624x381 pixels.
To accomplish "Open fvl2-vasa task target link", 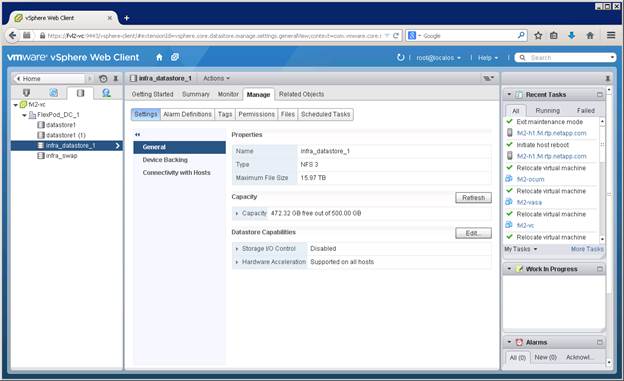I will pyautogui.click(x=529, y=203).
